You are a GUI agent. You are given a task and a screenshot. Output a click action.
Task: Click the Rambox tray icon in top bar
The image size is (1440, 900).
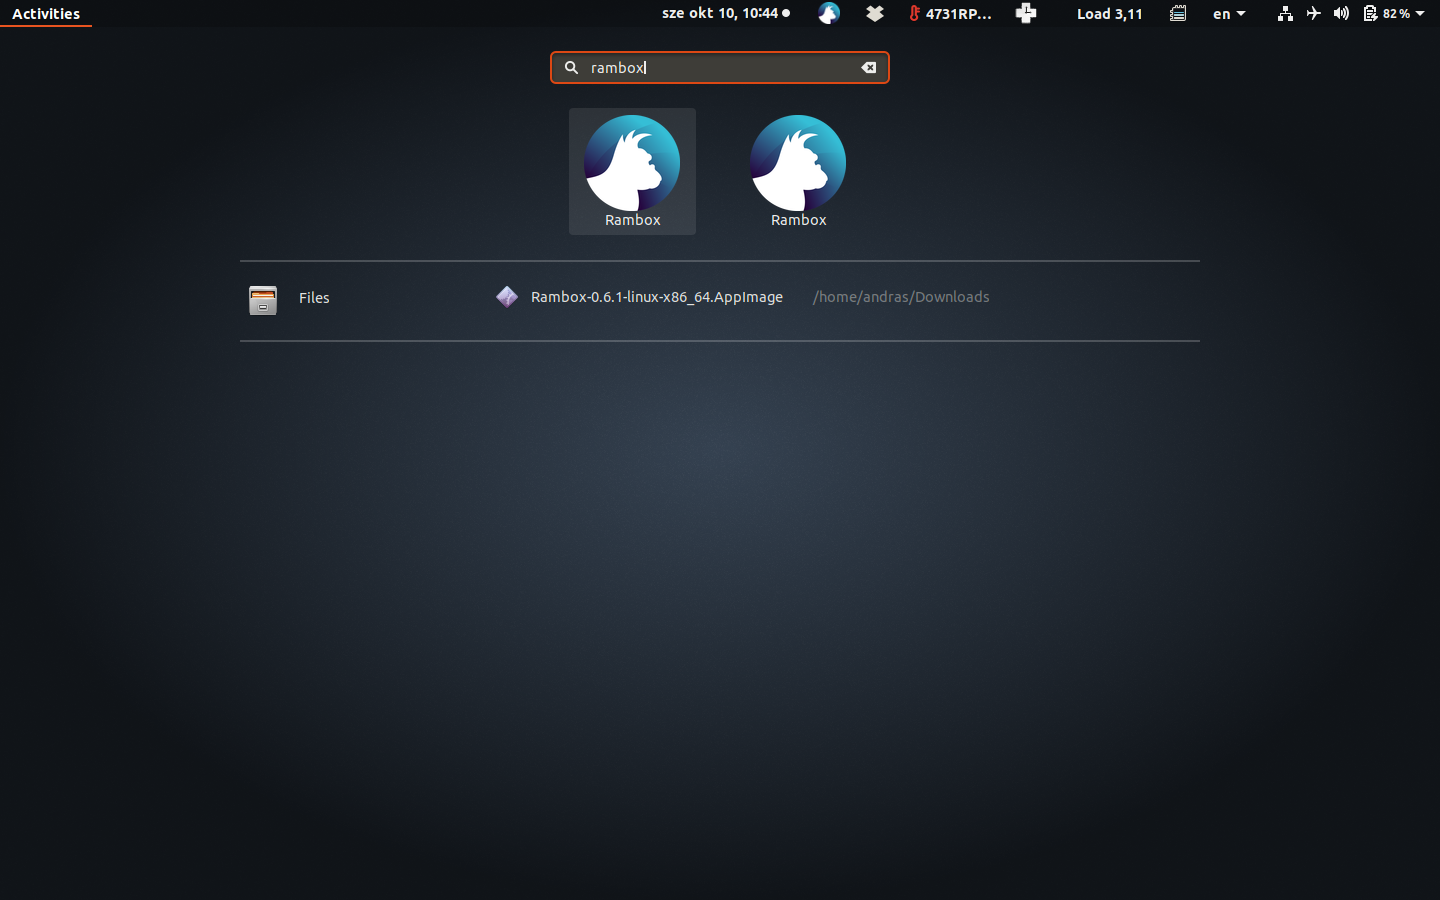click(x=829, y=13)
